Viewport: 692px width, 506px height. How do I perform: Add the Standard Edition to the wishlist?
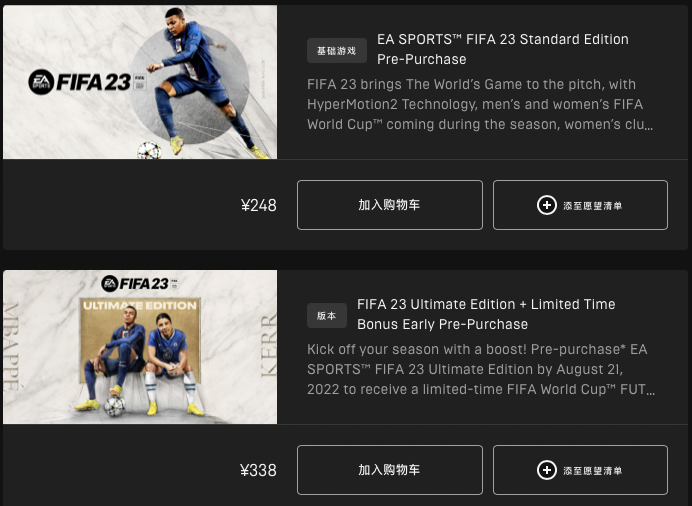point(580,205)
